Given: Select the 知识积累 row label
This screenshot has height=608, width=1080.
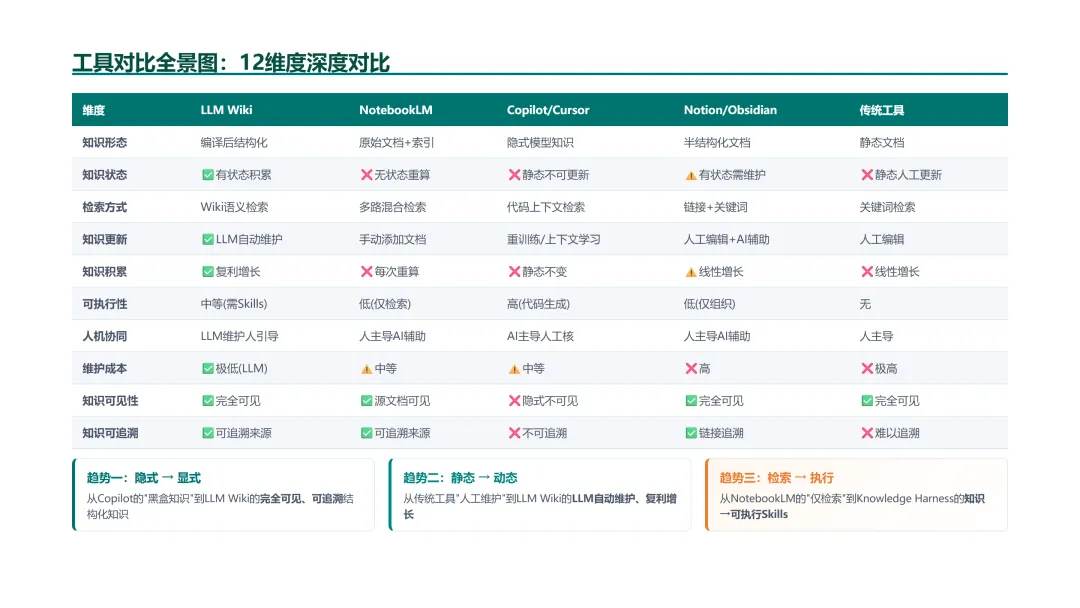Looking at the screenshot, I should pyautogui.click(x=105, y=272).
